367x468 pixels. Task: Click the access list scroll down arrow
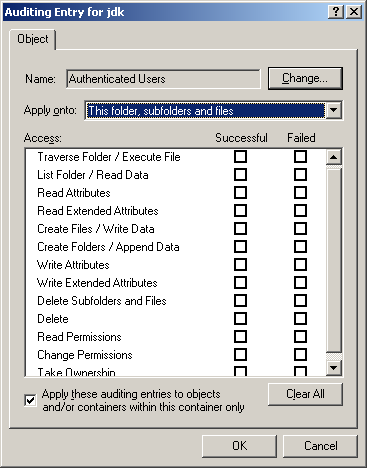[x=334, y=368]
